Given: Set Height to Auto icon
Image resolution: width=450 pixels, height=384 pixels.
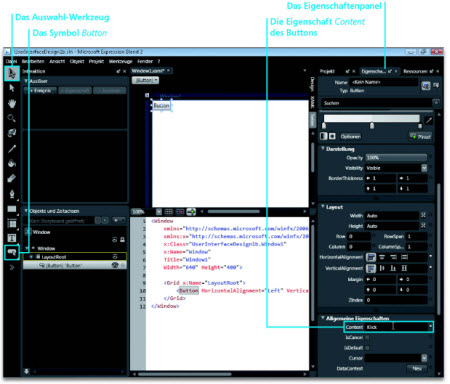Looking at the screenshot, I should (423, 226).
